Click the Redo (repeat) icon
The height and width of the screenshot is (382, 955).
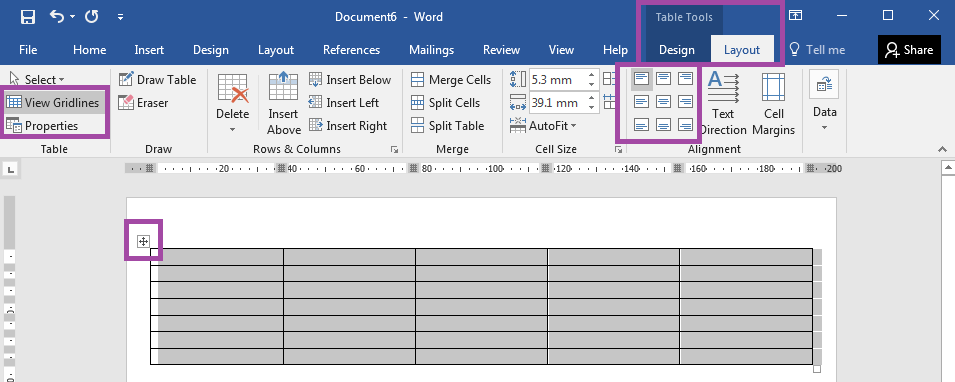pyautogui.click(x=92, y=17)
